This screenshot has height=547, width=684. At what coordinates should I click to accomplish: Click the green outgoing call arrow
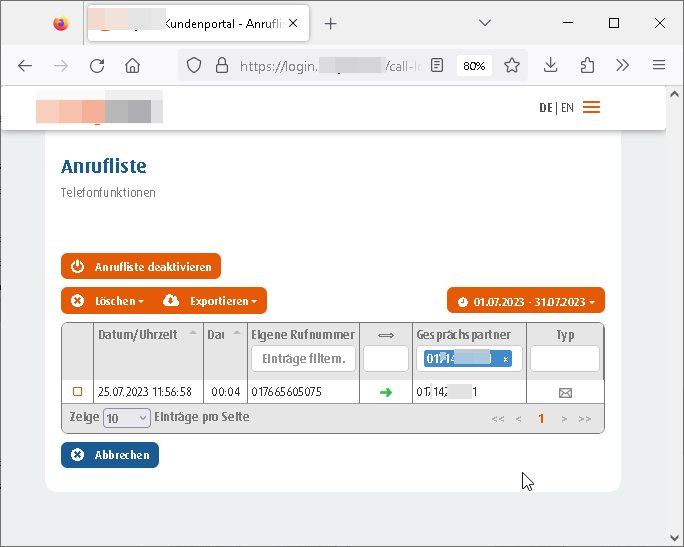[x=386, y=392]
